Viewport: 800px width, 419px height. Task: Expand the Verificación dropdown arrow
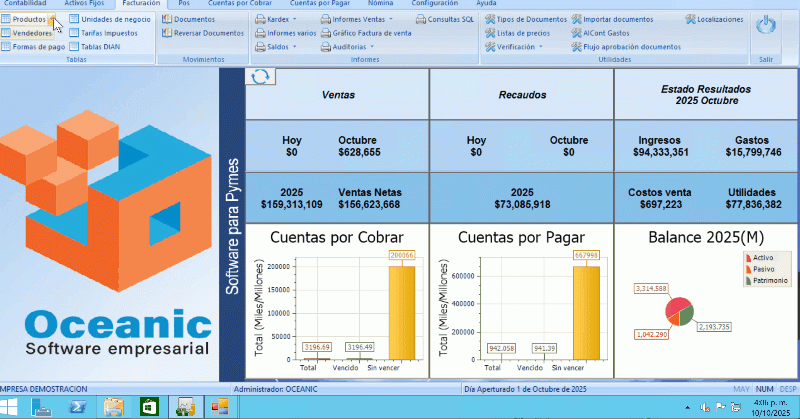(540, 47)
